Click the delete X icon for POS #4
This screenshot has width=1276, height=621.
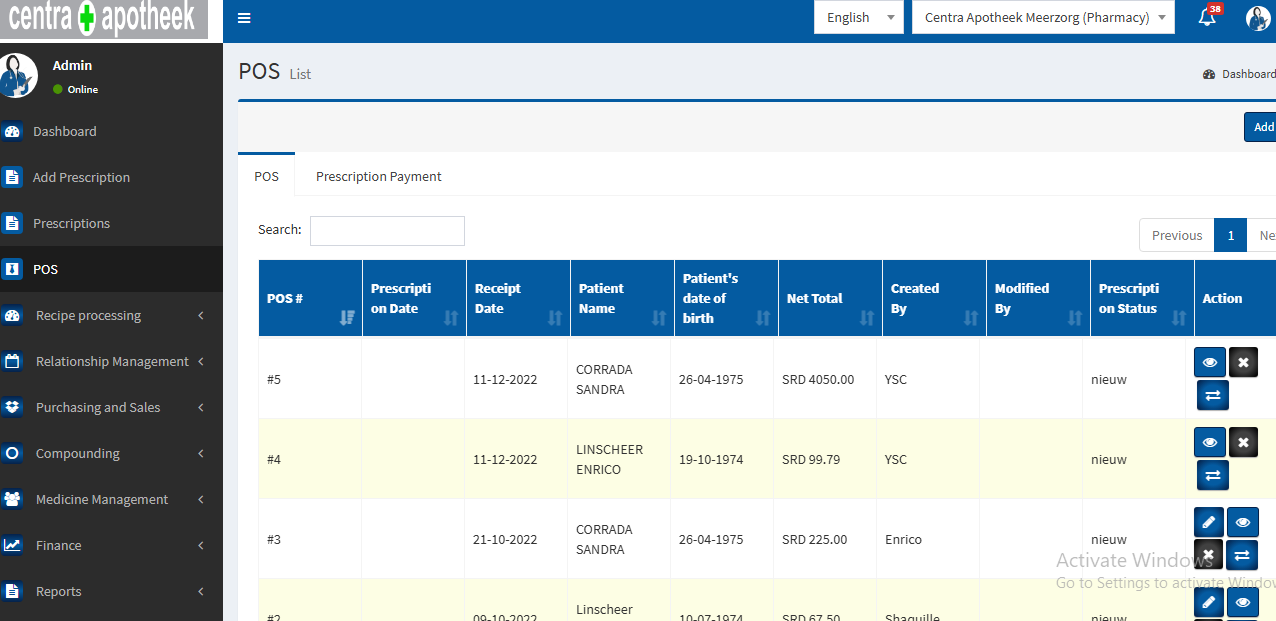point(1243,442)
